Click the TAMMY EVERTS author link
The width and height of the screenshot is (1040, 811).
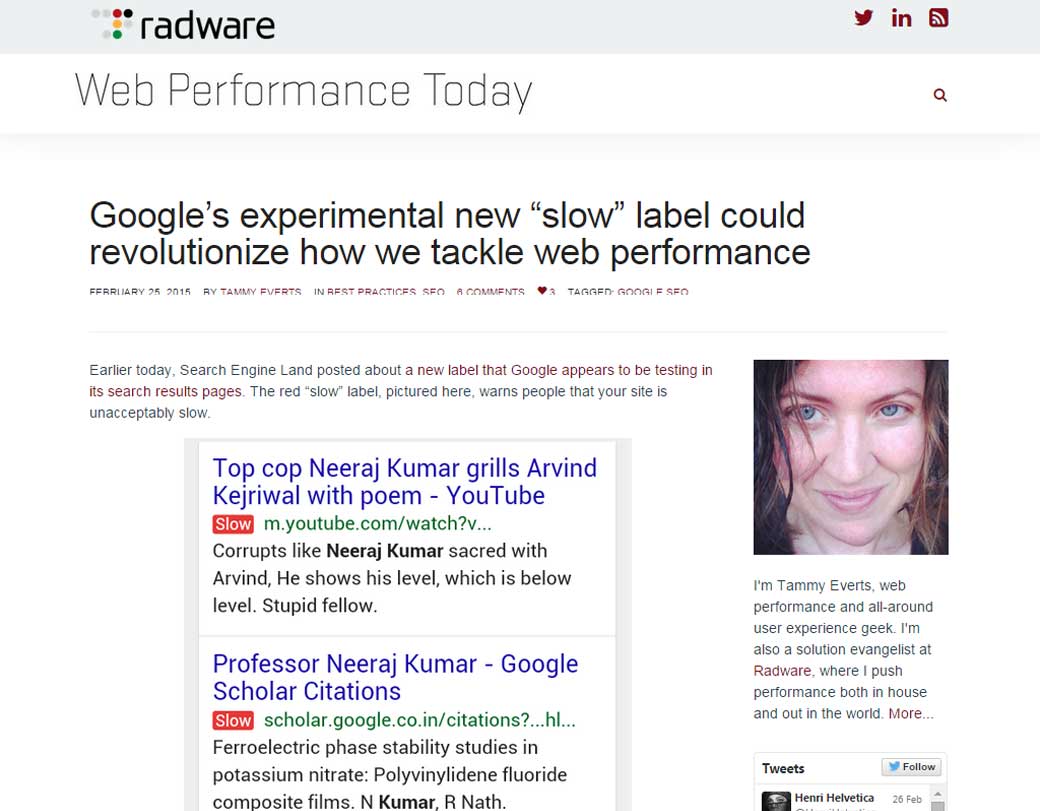coord(261,292)
